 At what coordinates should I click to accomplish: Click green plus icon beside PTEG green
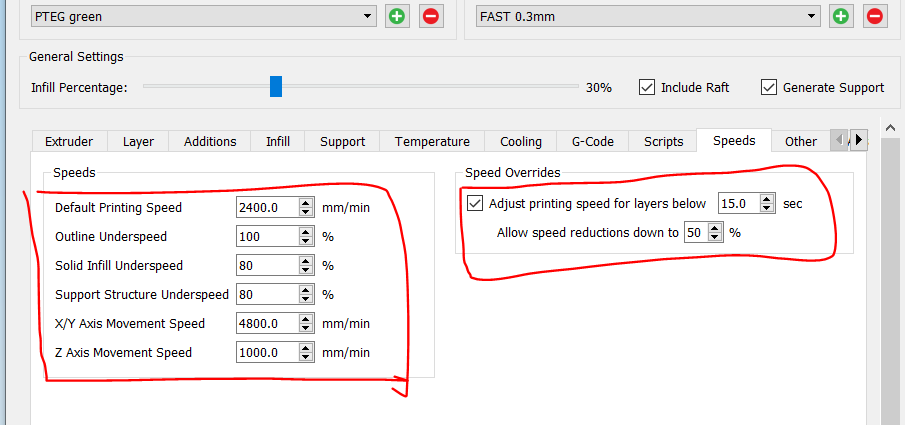pos(398,16)
